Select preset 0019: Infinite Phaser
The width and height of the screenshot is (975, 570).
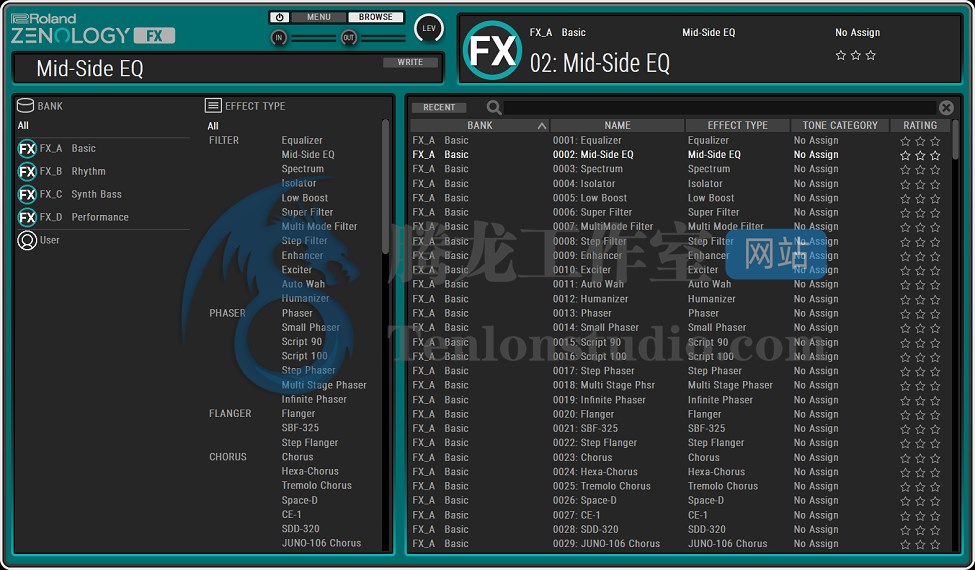click(599, 400)
